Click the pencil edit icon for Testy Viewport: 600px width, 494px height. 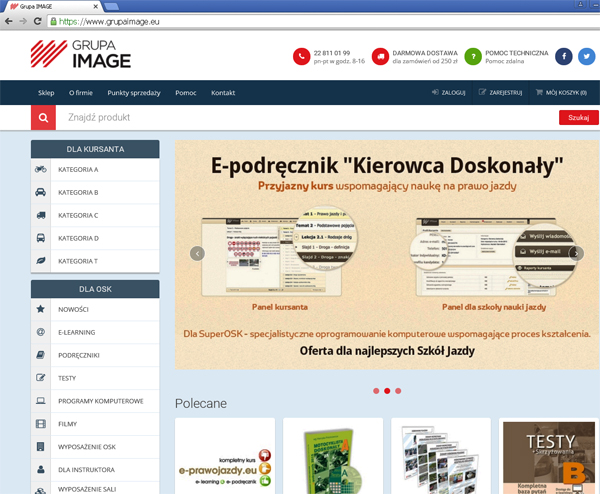point(41,378)
